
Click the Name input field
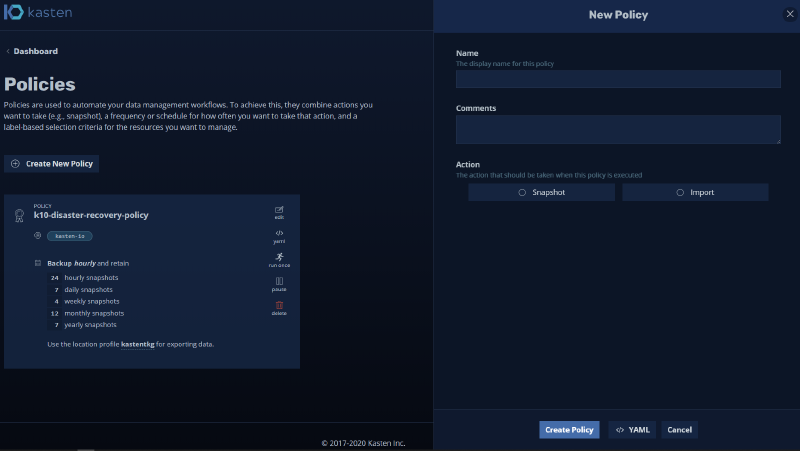tap(618, 79)
